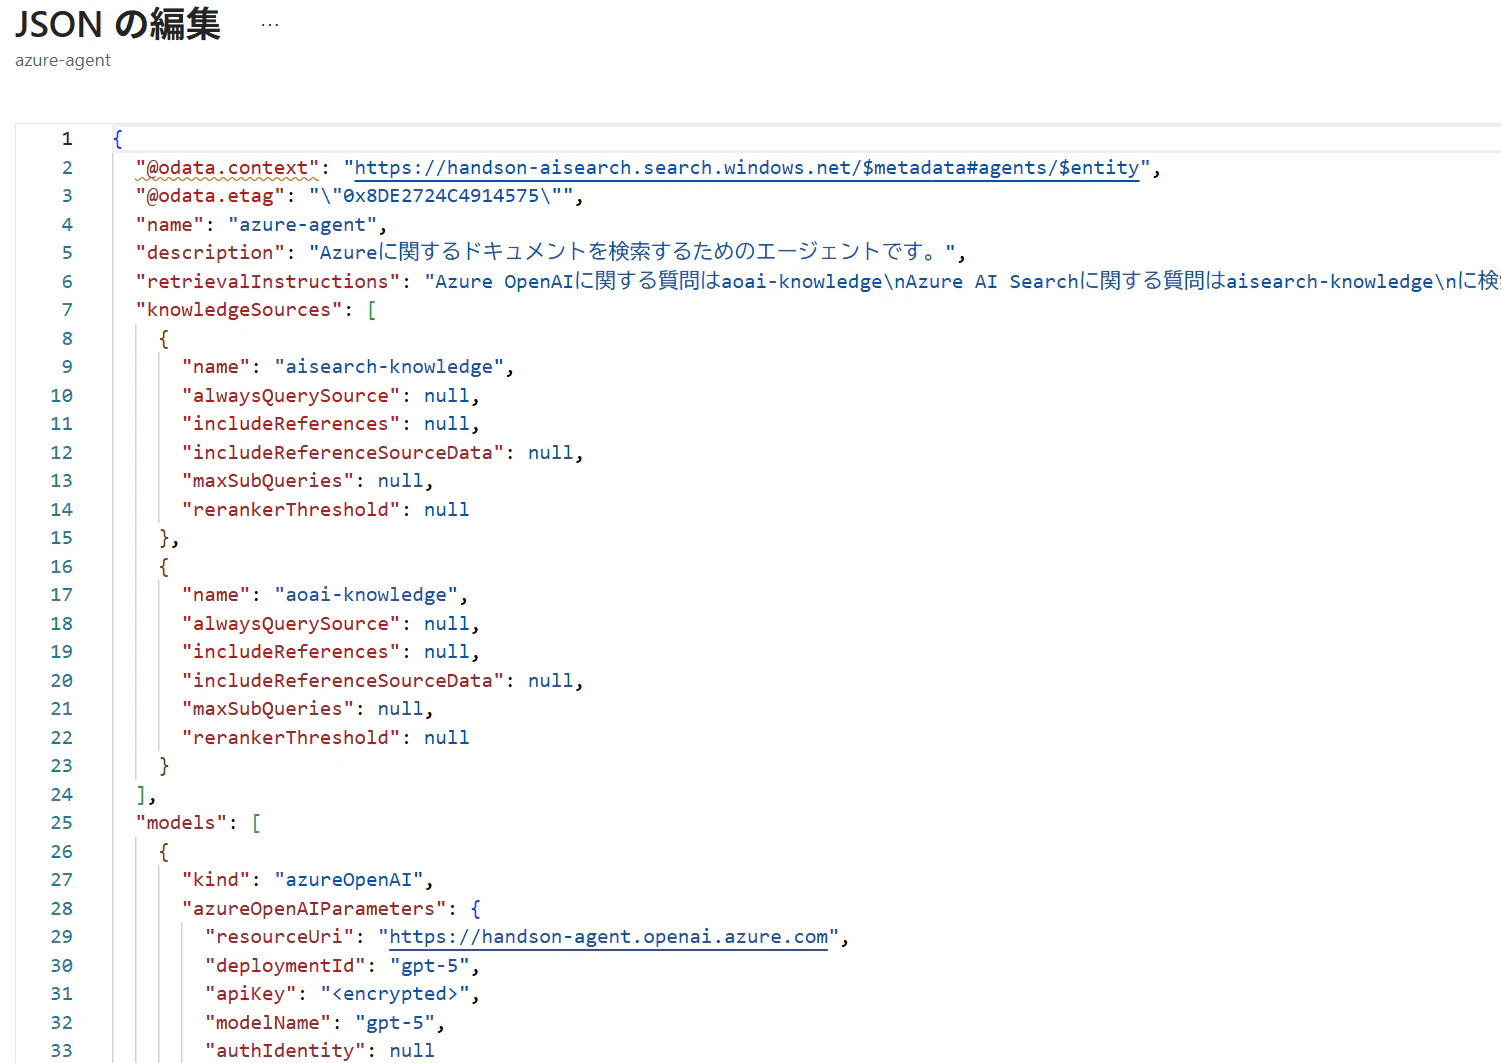The height and width of the screenshot is (1063, 1501).
Task: Click the "<encrypted>" apiKey value
Action: [395, 994]
